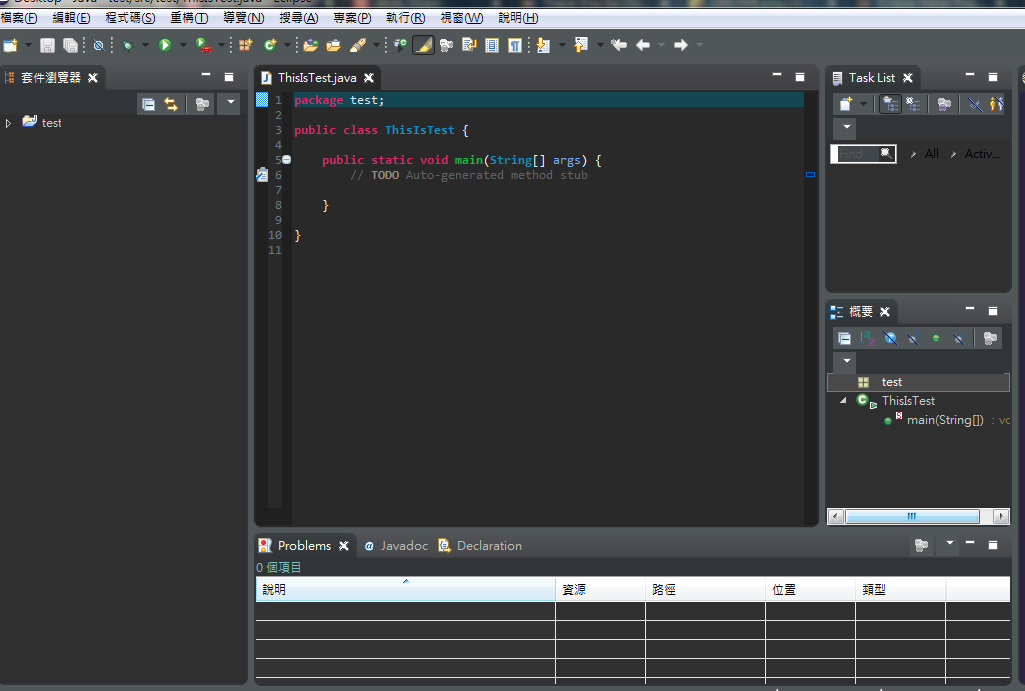Click the New Java Package icon

[246, 45]
